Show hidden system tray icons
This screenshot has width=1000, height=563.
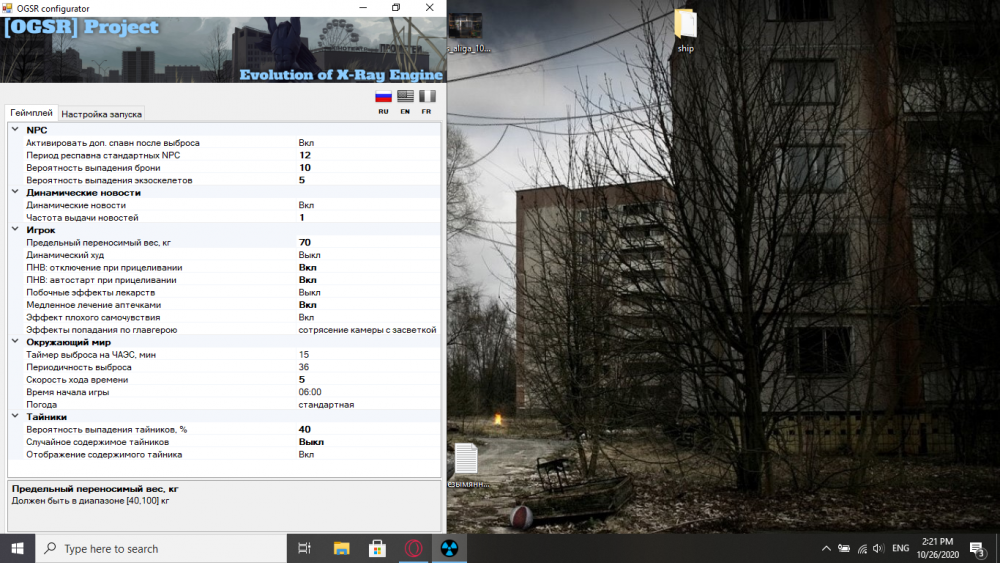826,548
